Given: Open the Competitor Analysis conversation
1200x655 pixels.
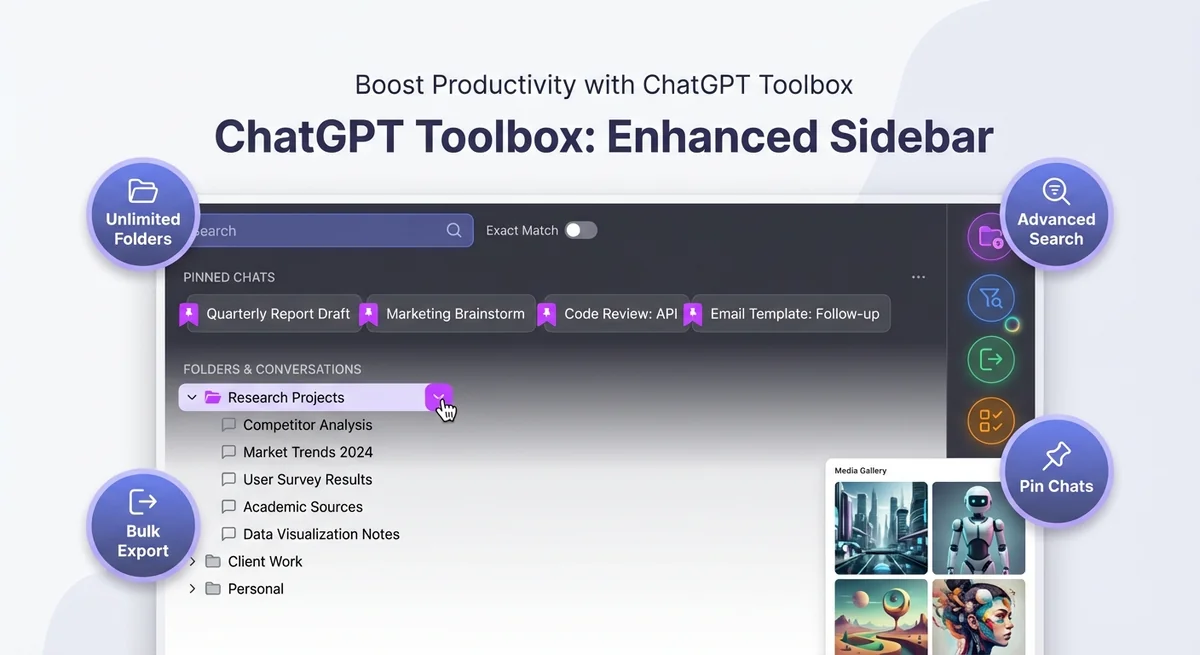Looking at the screenshot, I should pyautogui.click(x=307, y=424).
